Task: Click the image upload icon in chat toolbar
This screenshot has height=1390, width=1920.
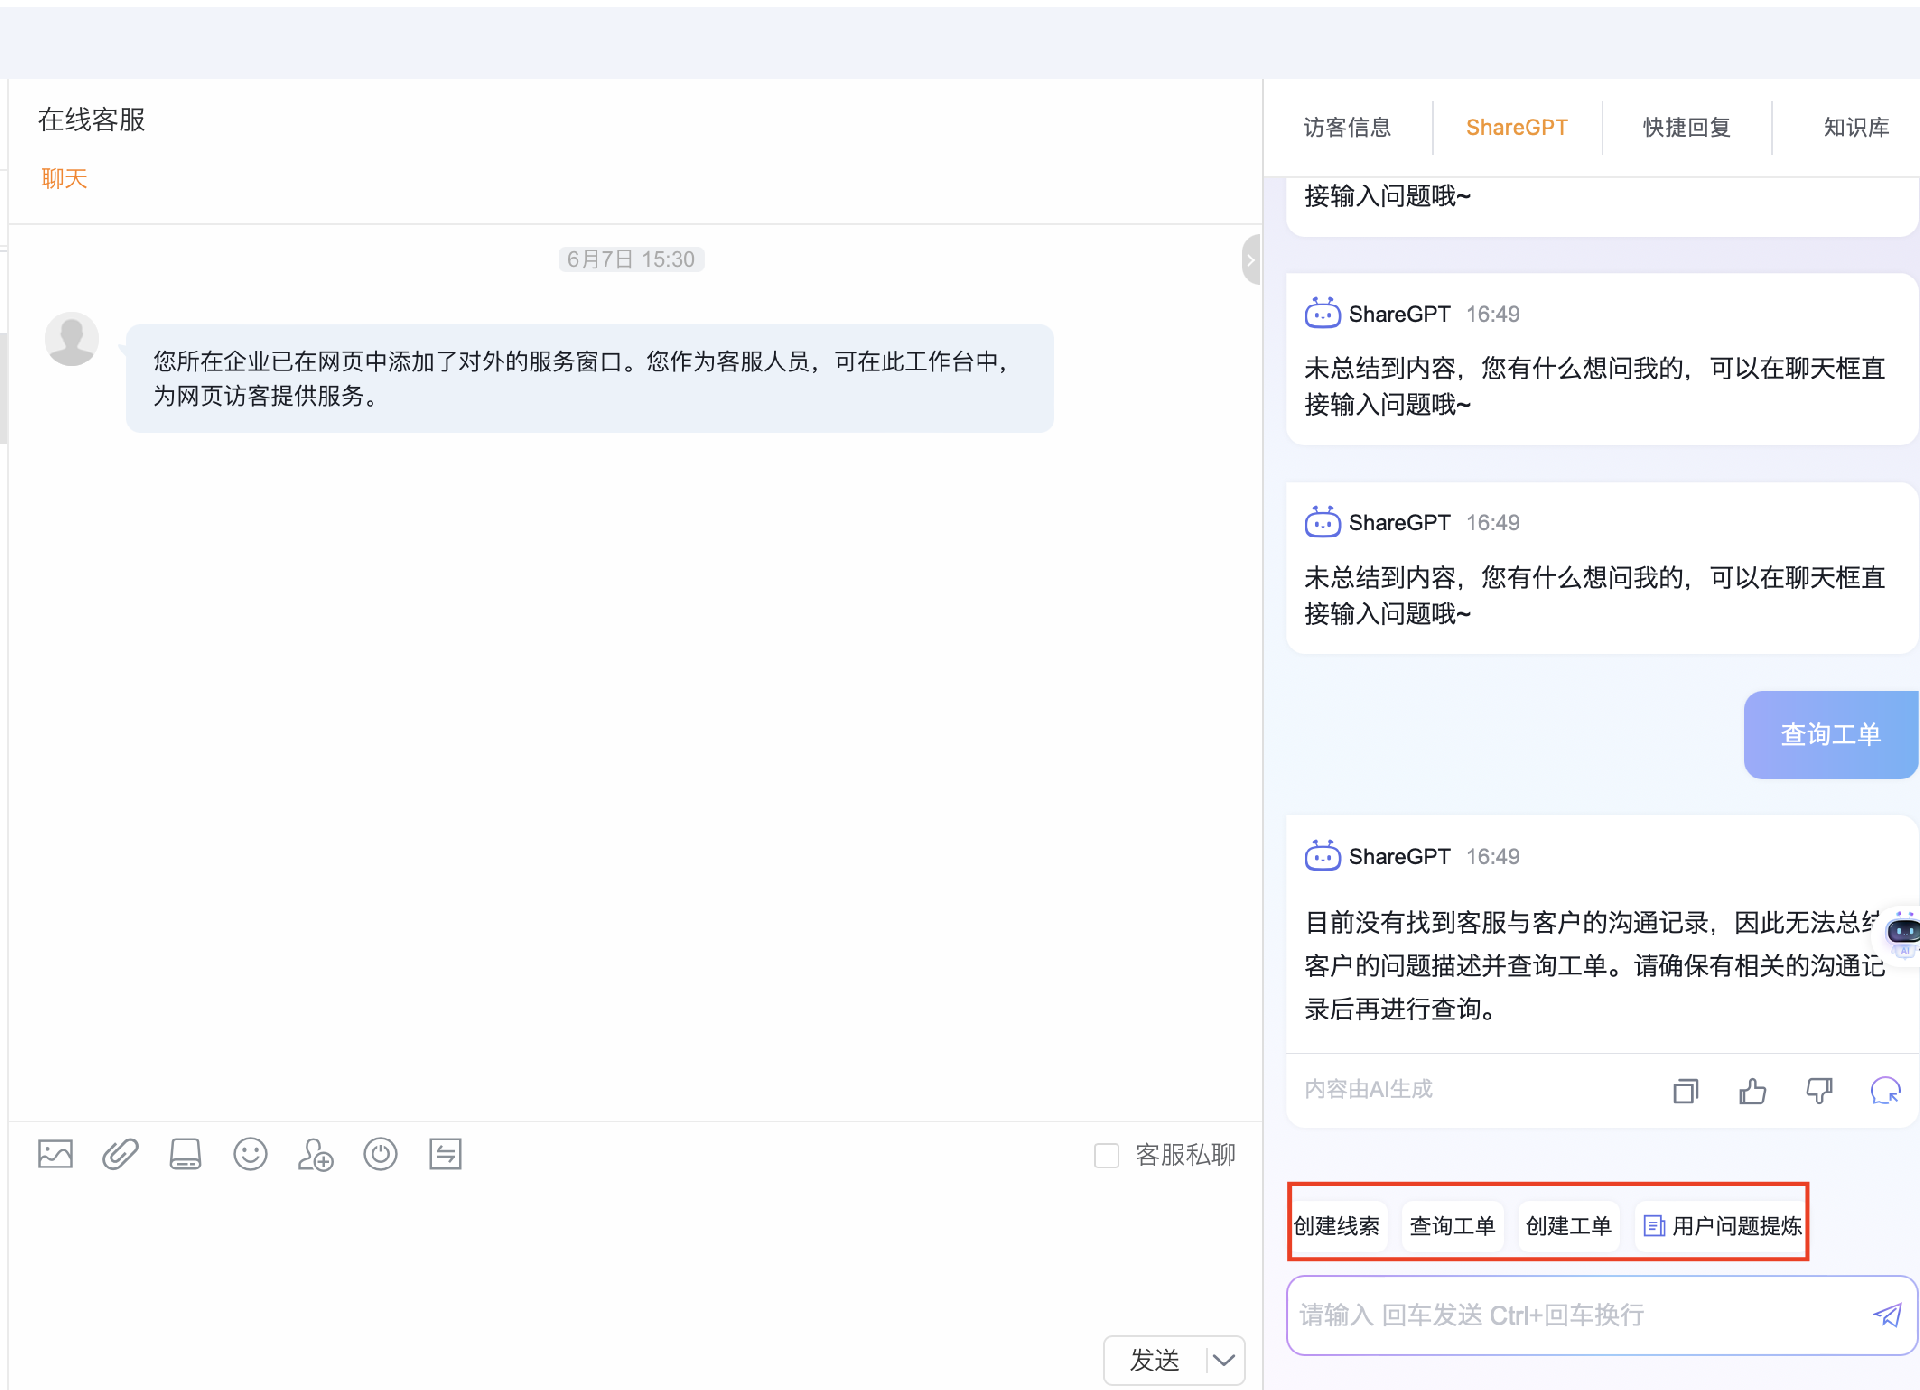Action: (55, 1154)
